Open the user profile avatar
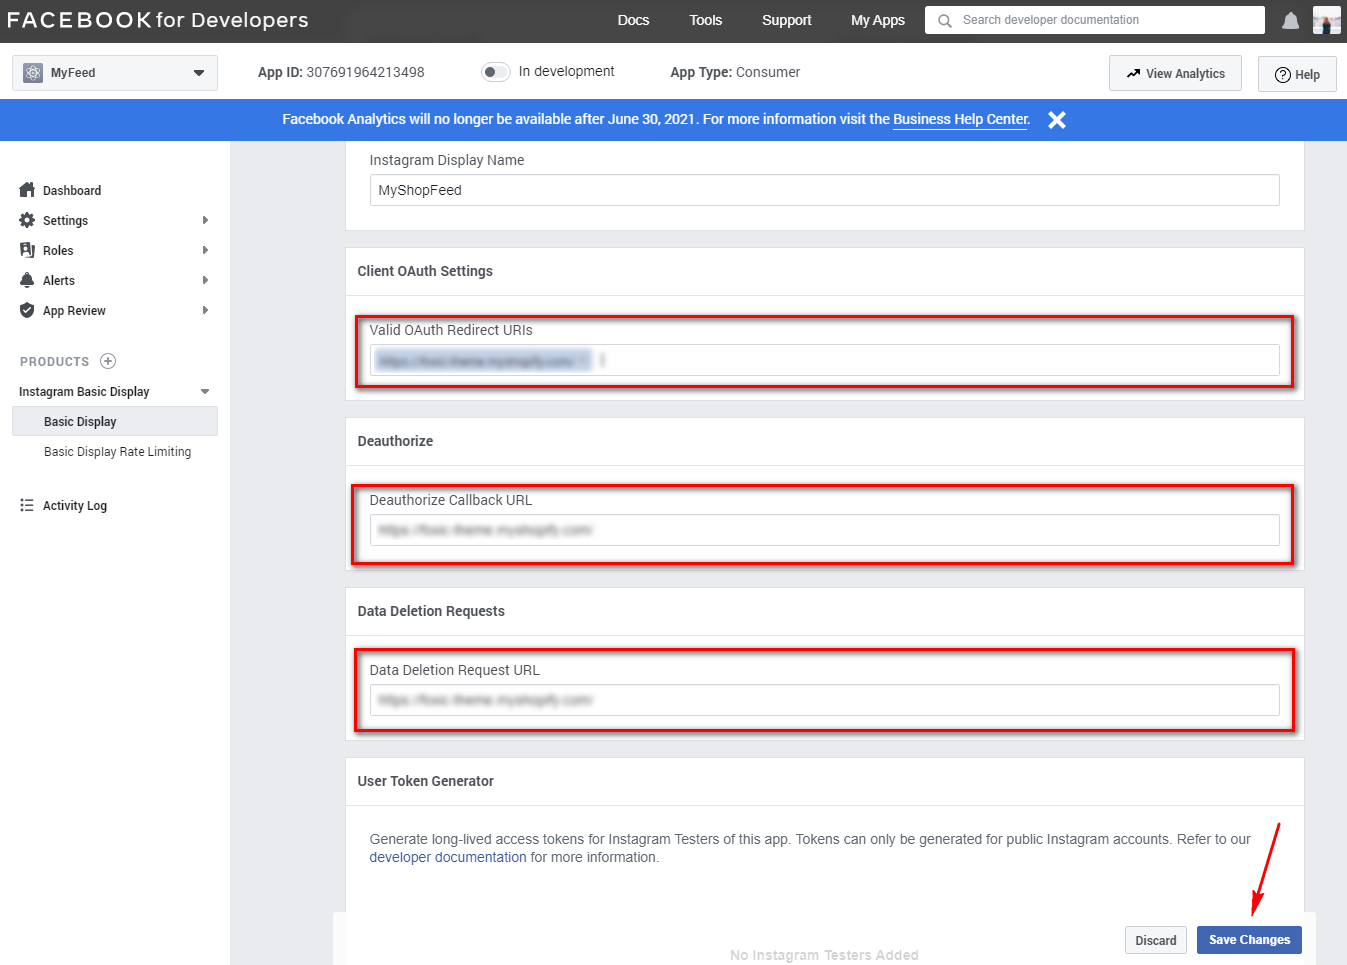1347x965 pixels. point(1326,20)
